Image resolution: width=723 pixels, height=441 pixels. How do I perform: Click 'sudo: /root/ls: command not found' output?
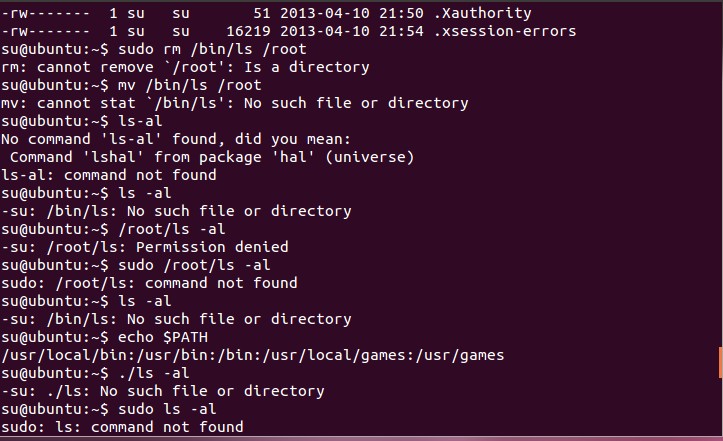(x=149, y=283)
